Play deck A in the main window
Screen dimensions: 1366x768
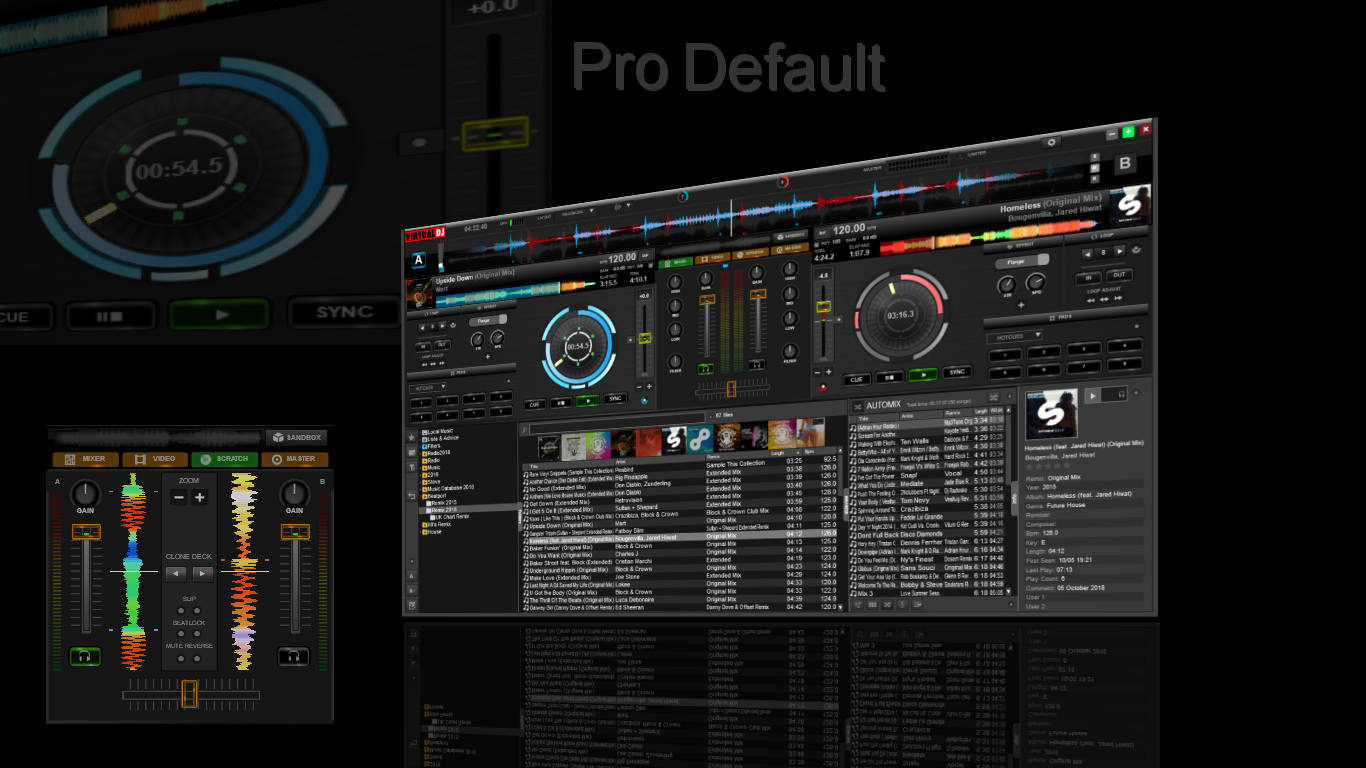(x=587, y=399)
